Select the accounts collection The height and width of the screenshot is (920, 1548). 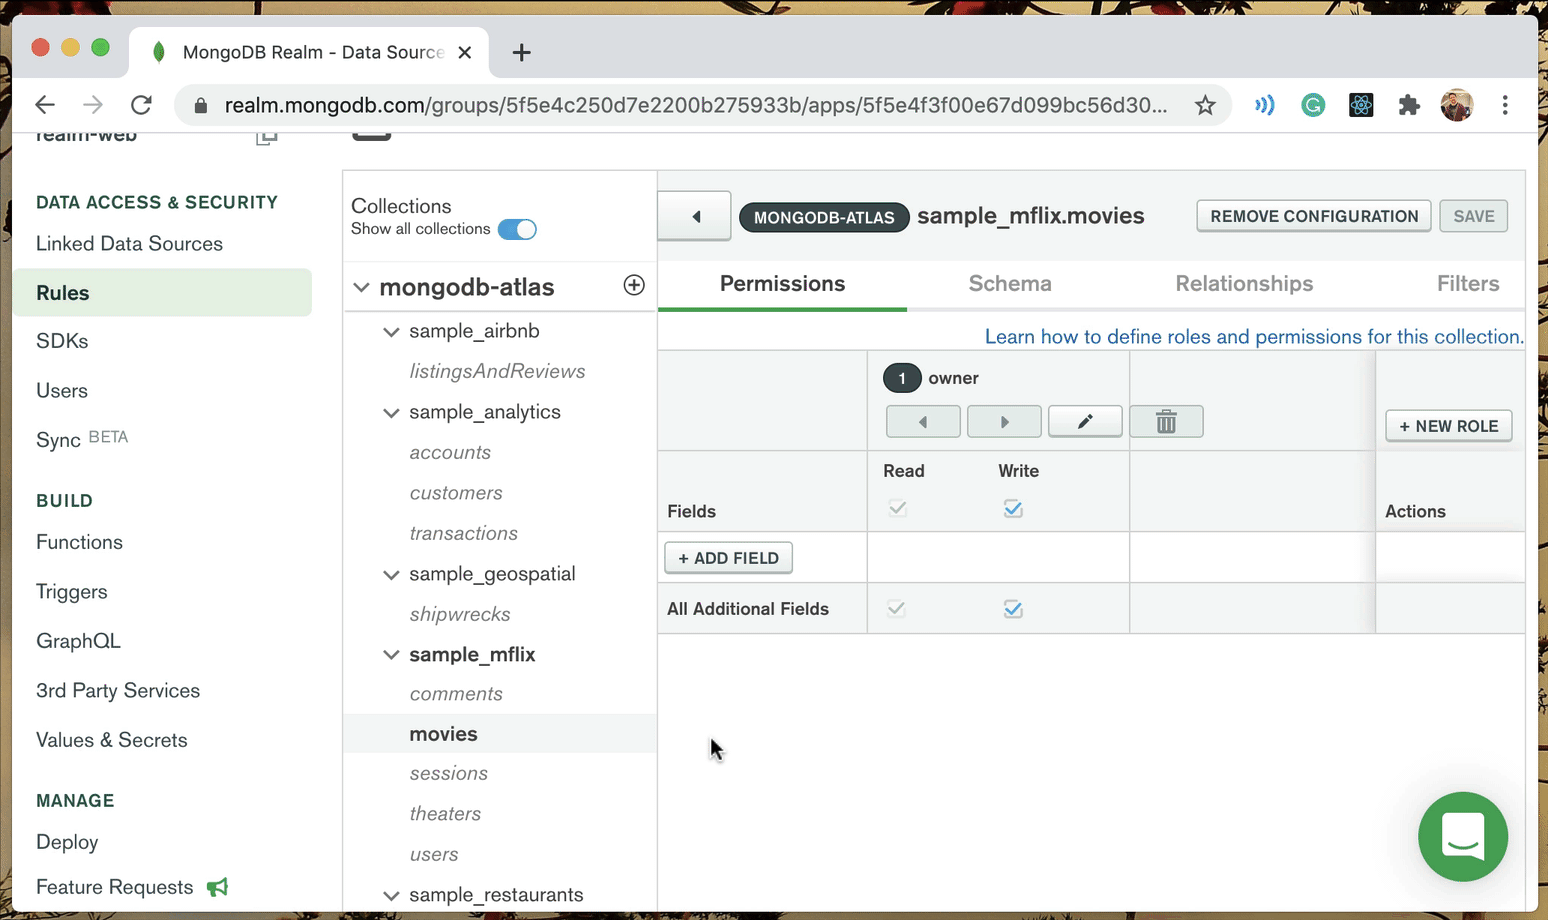coord(450,452)
